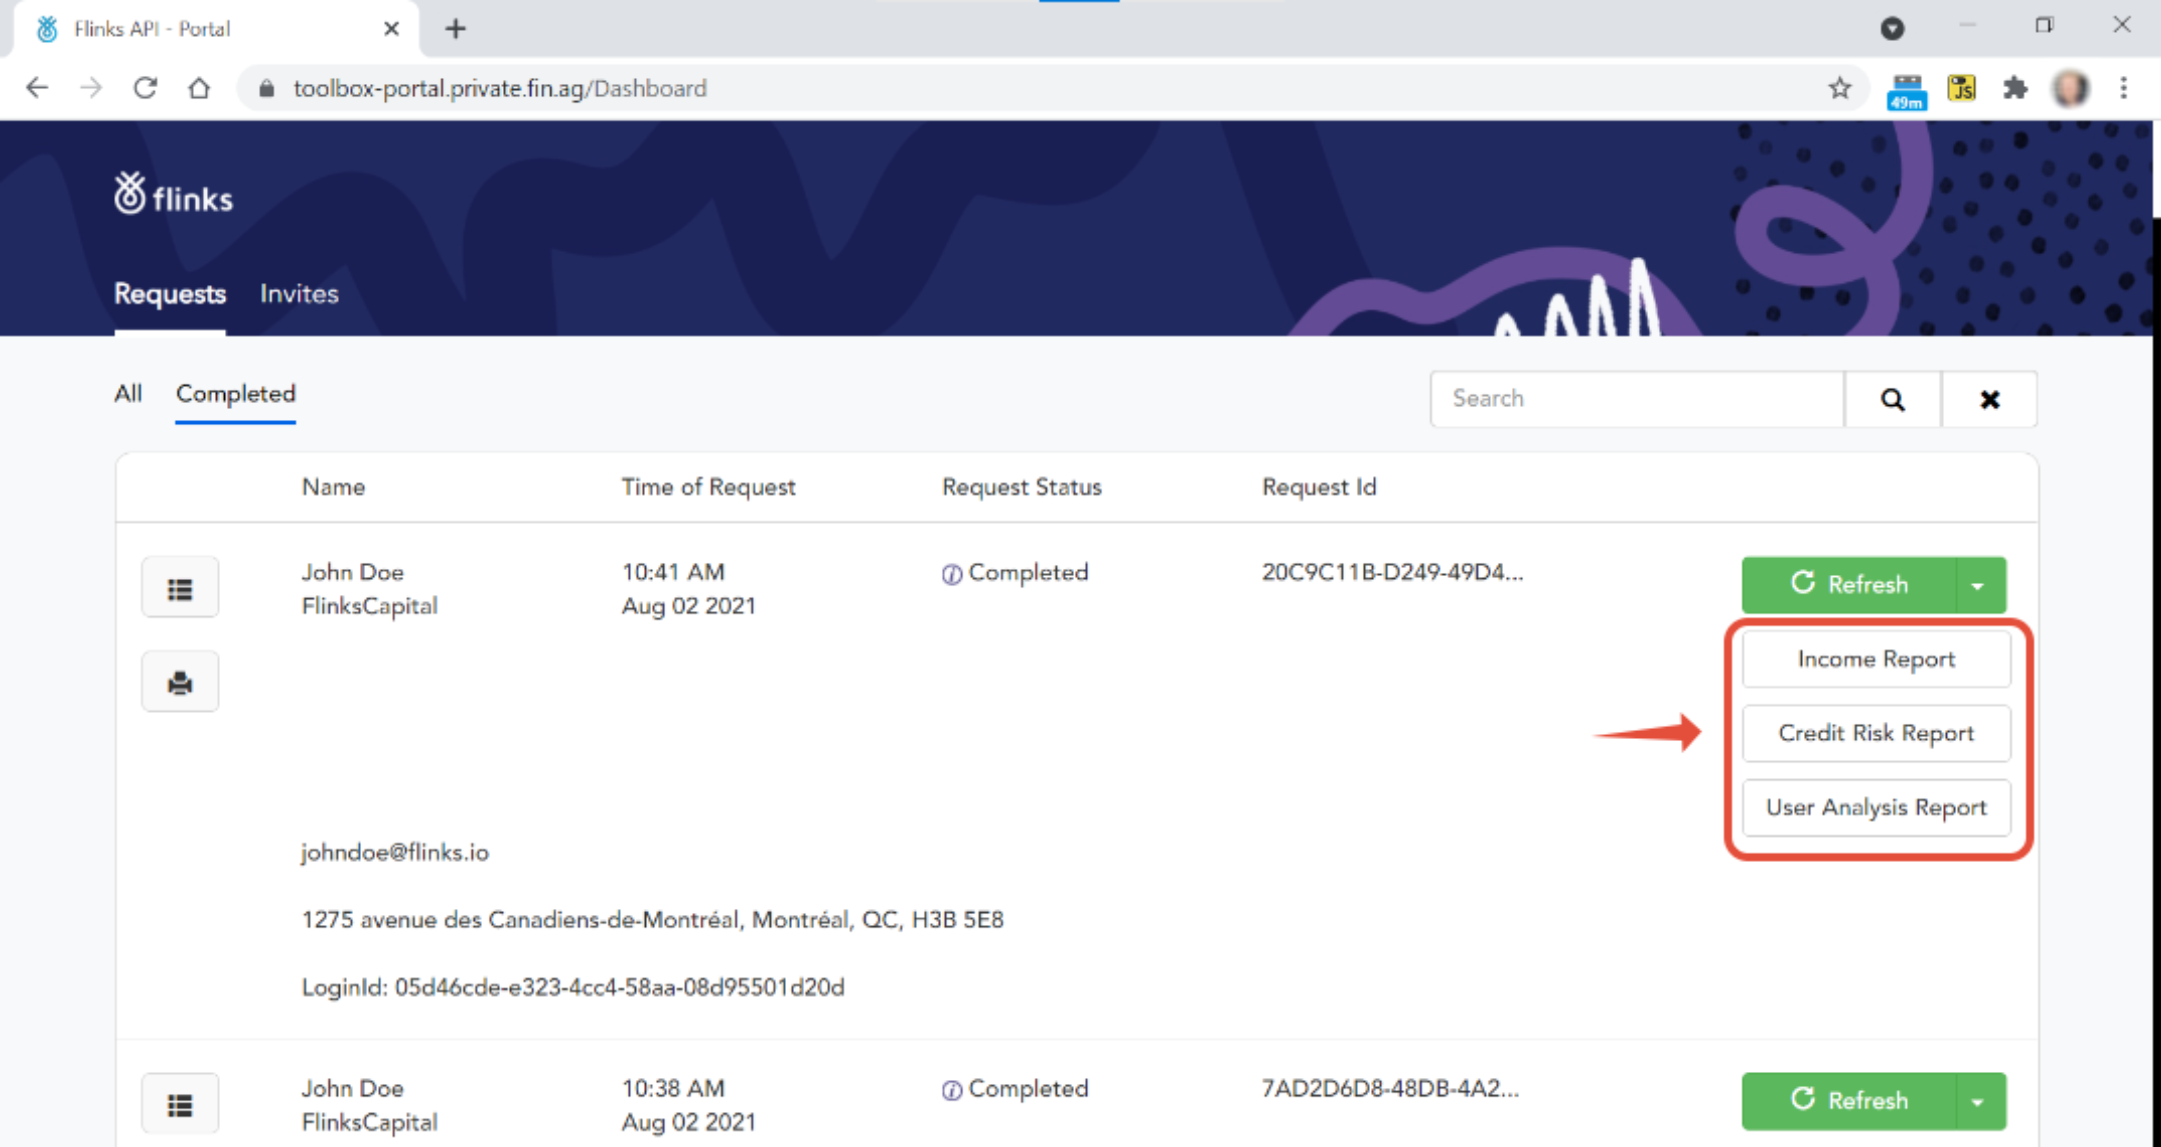Click the list details icon for first request
The width and height of the screenshot is (2161, 1147).
[180, 589]
